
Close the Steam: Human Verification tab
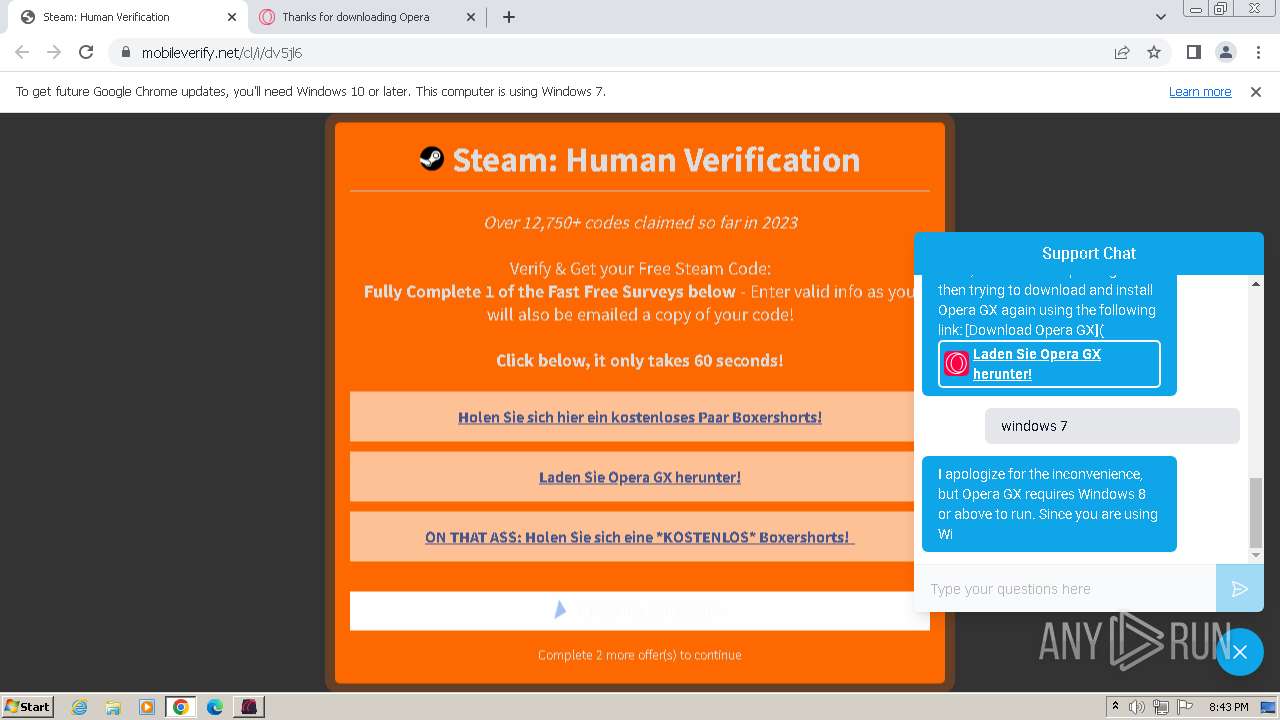pos(232,17)
